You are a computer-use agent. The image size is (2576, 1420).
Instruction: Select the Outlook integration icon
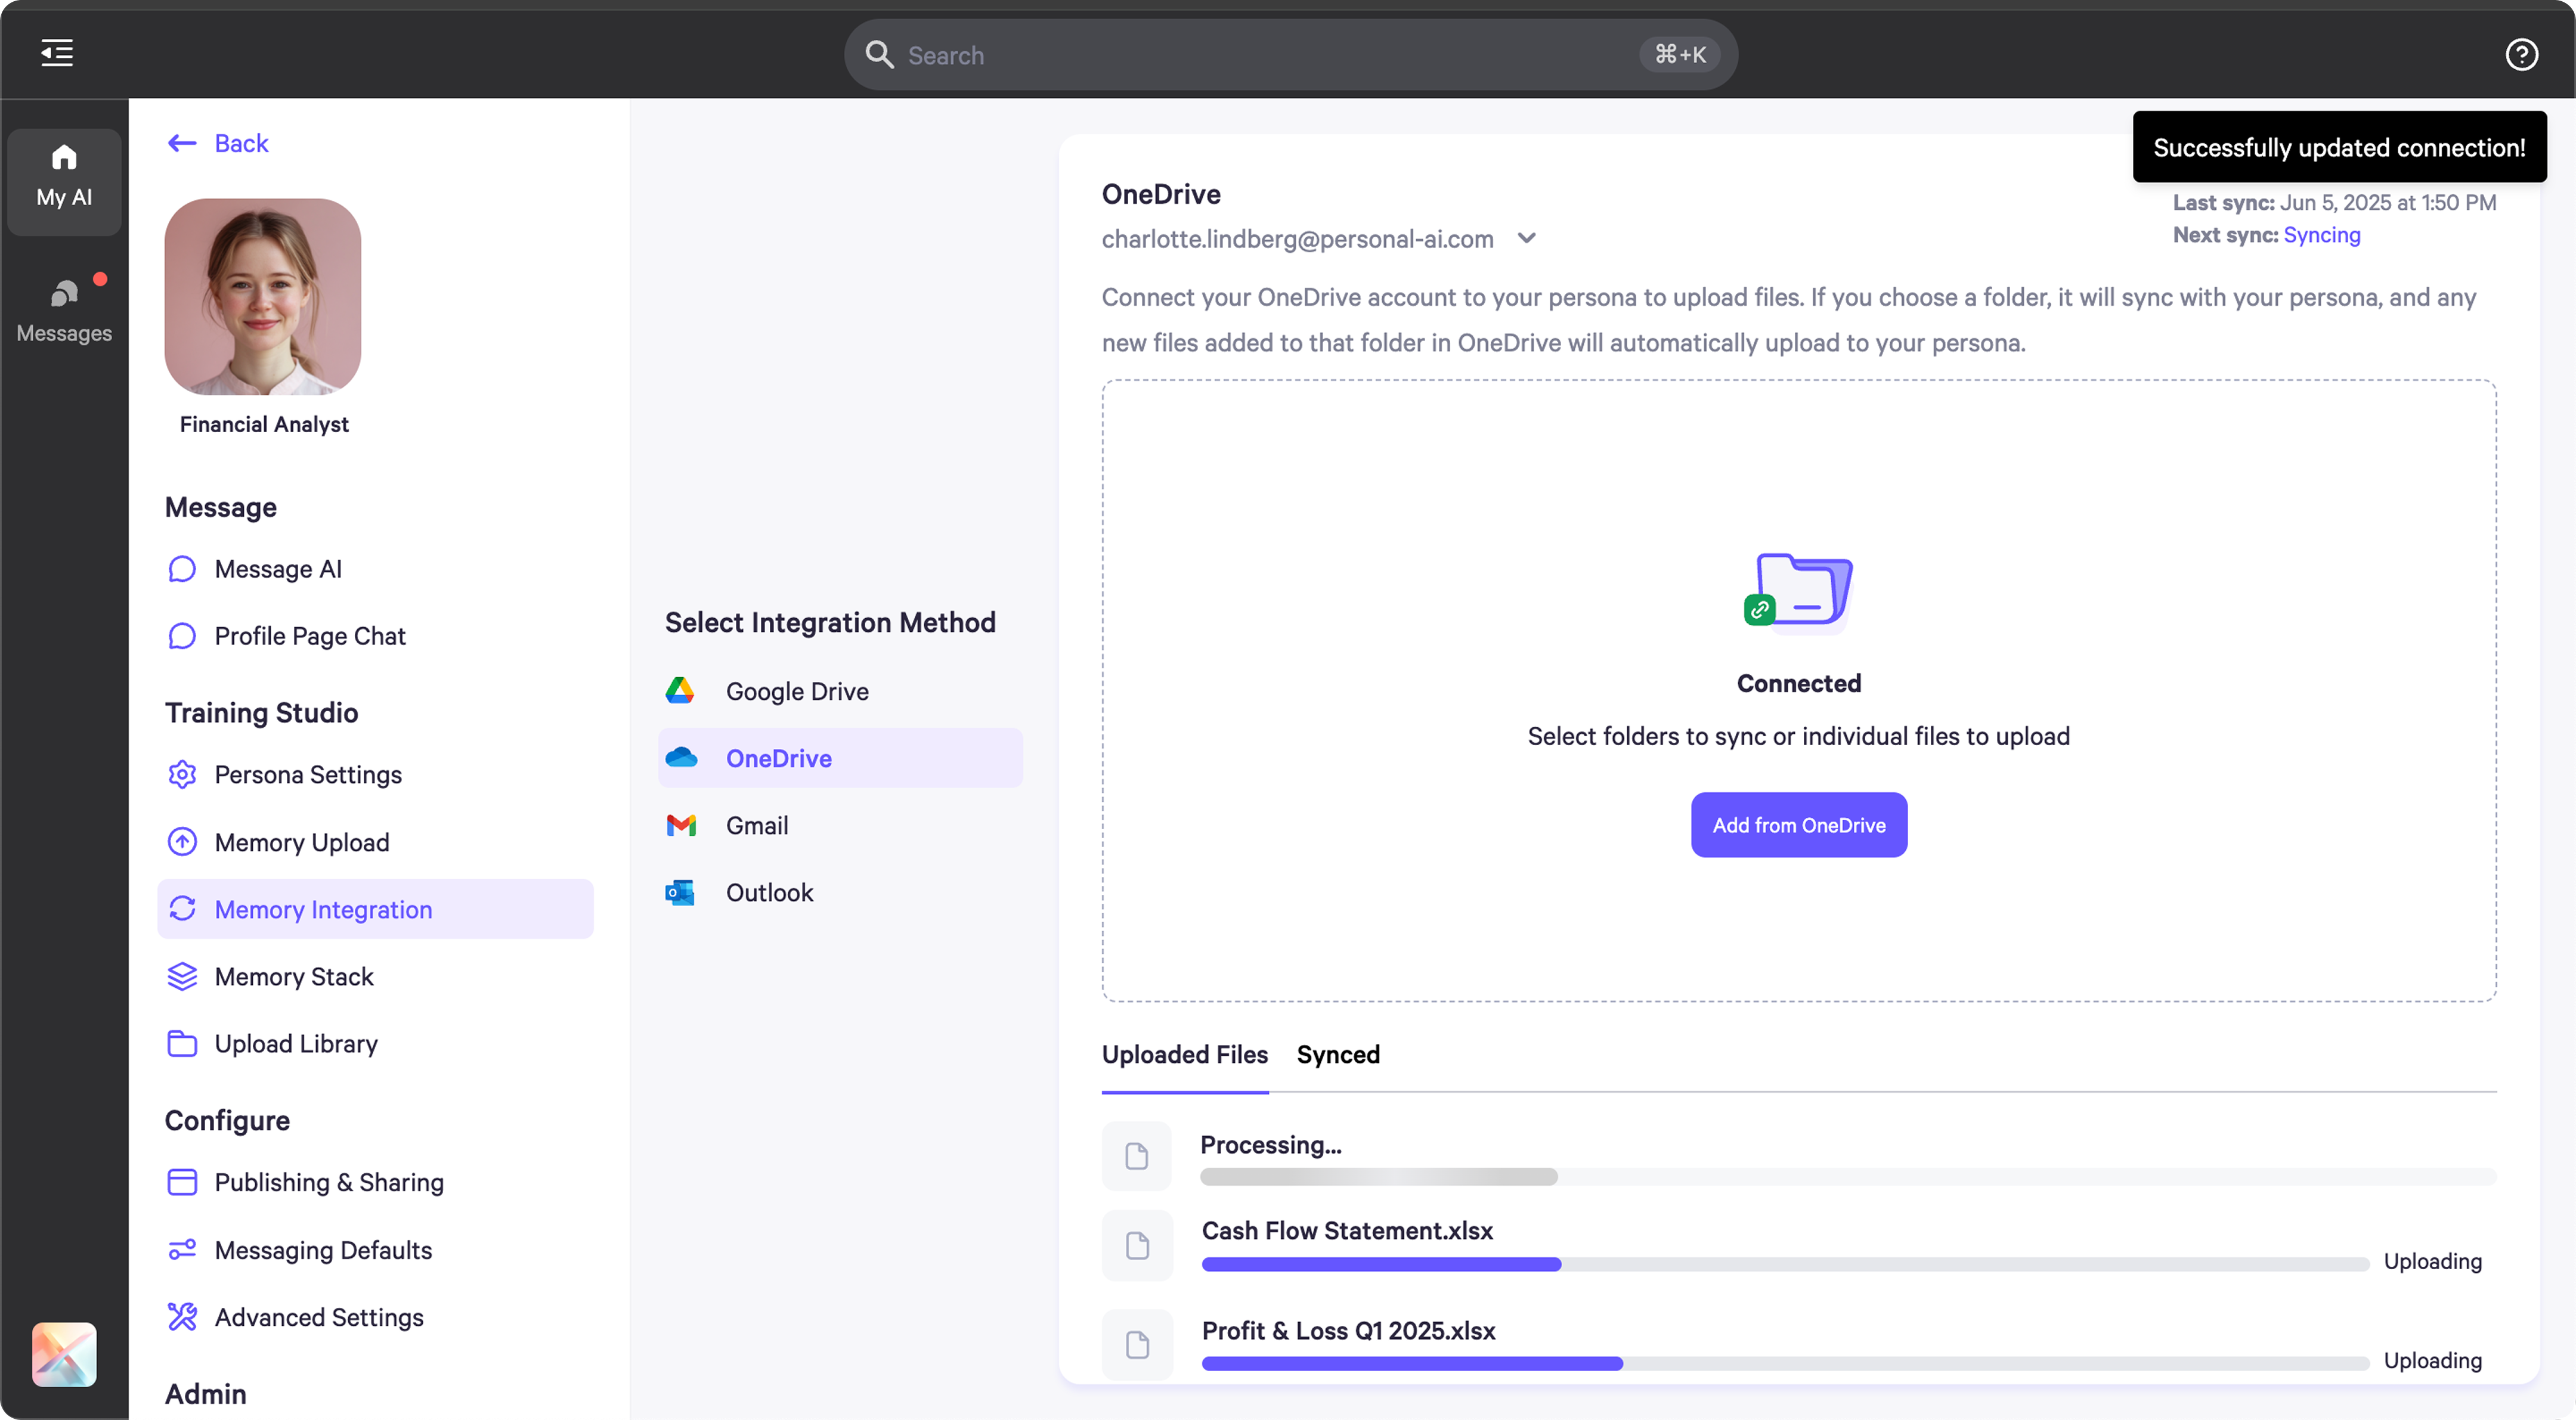pyautogui.click(x=681, y=892)
